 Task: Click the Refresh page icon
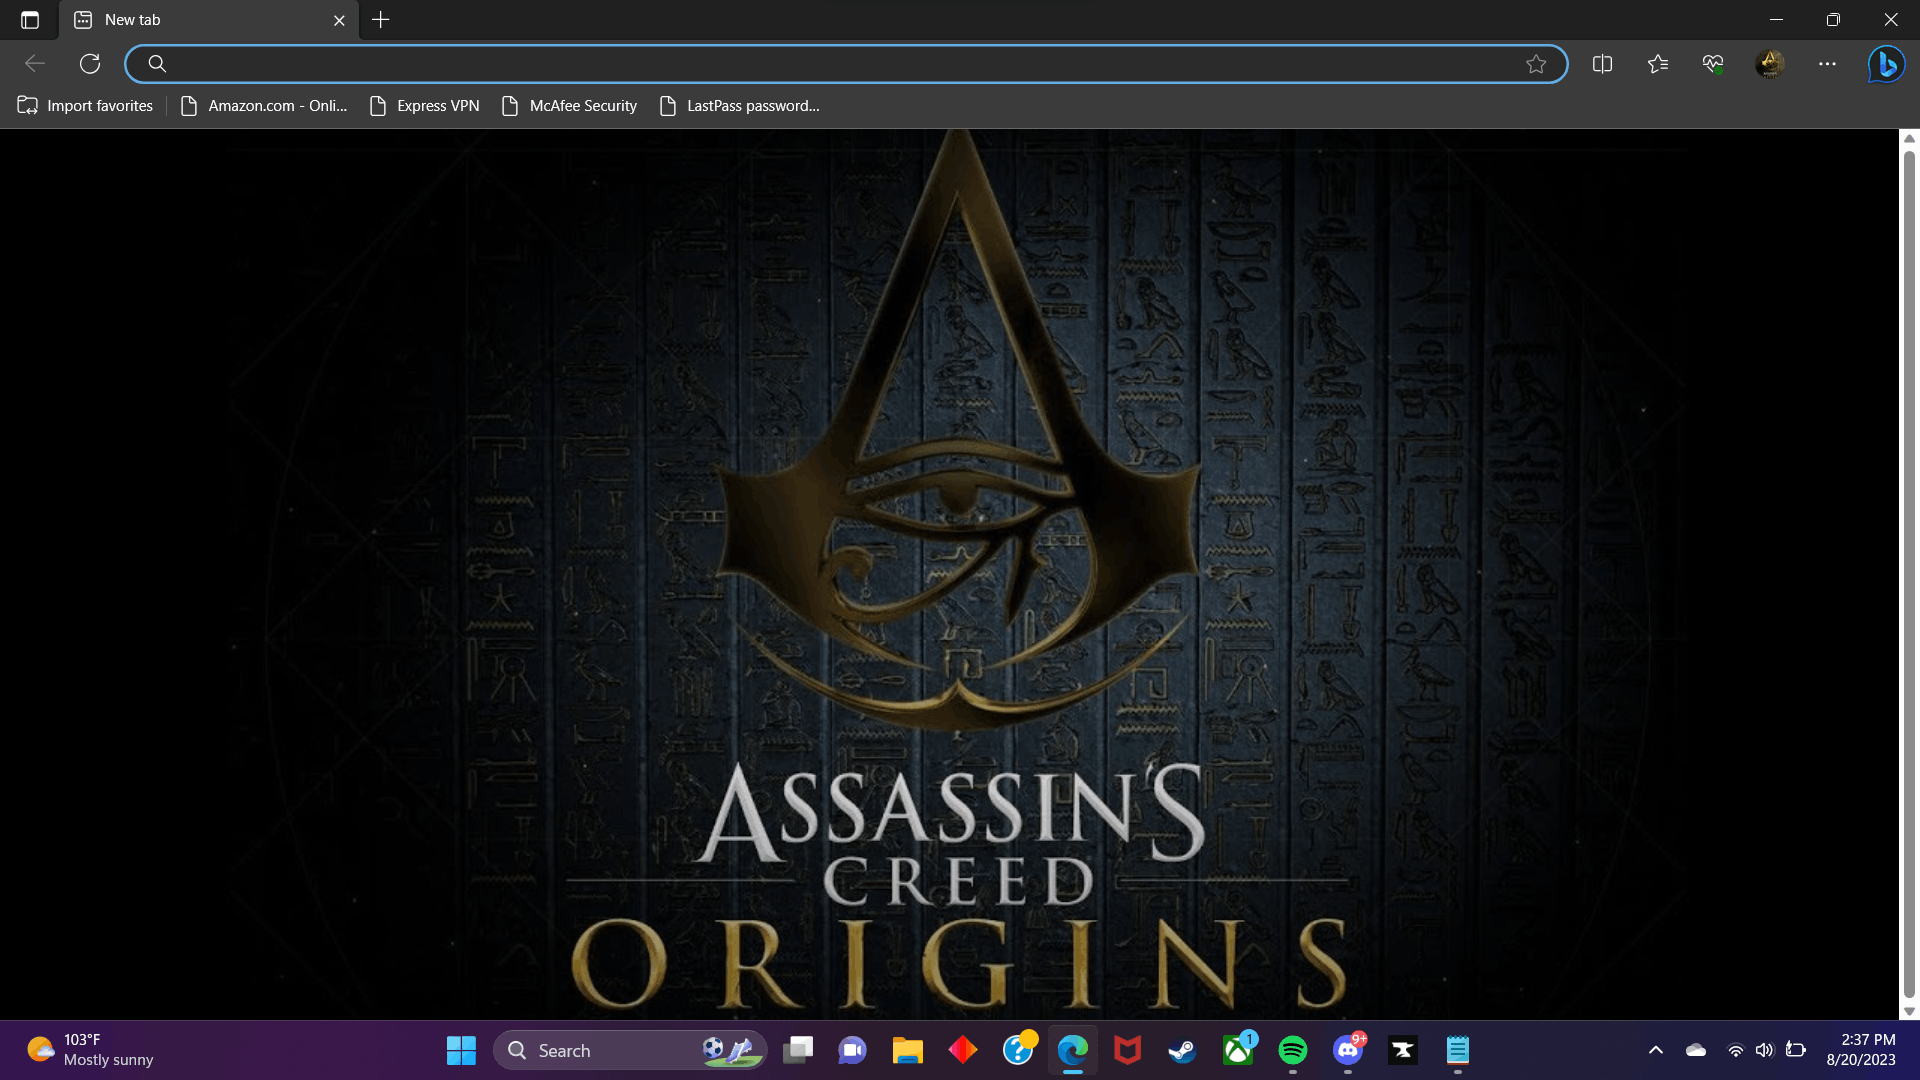(x=90, y=64)
